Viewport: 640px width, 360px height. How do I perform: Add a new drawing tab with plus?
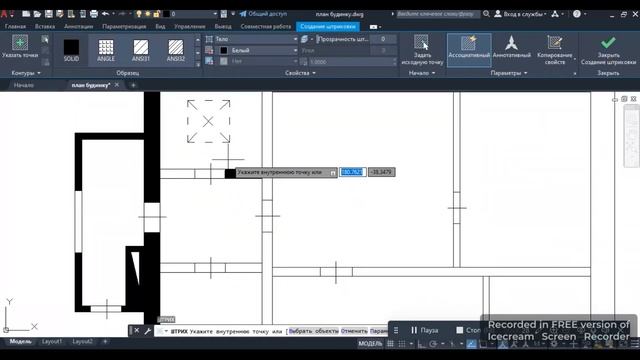(133, 85)
